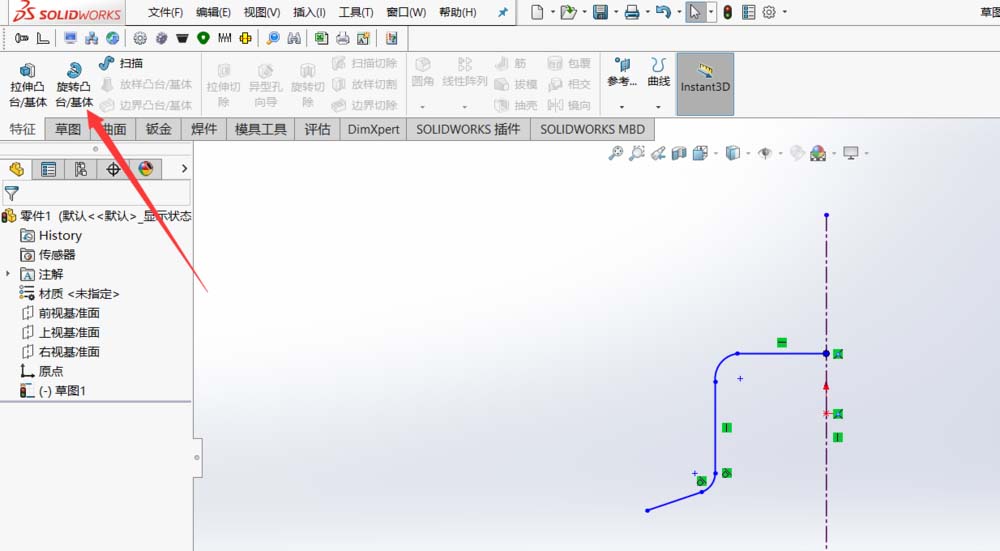This screenshot has width=1000, height=551.
Task: Click the View Settings monitor icon
Action: pyautogui.click(x=851, y=153)
